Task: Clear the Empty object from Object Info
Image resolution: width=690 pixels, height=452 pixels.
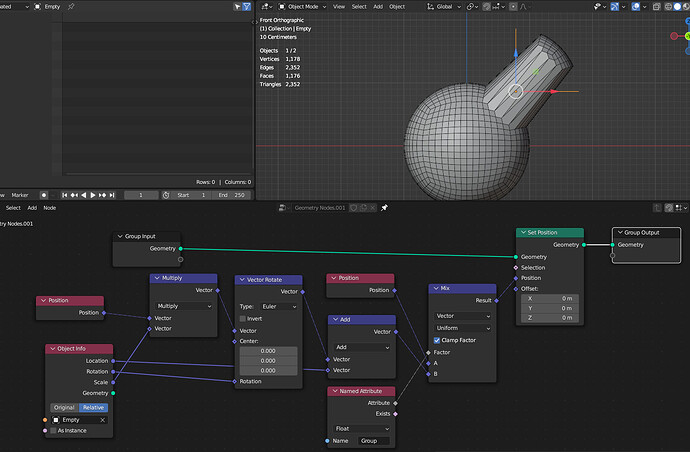Action: coord(103,420)
